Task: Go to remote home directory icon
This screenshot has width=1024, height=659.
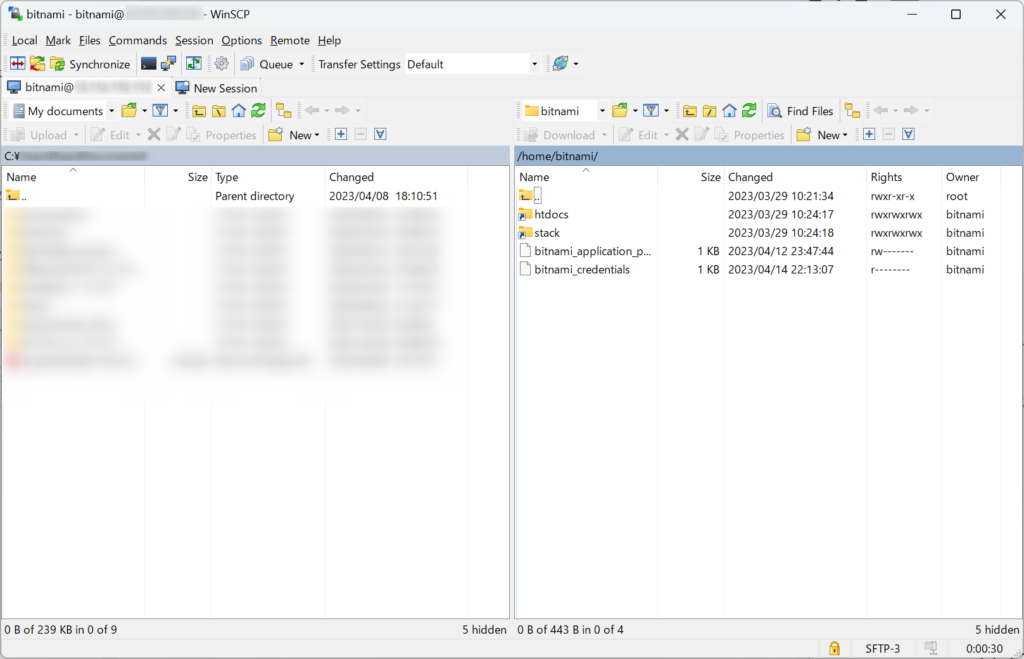Action: 729,110
